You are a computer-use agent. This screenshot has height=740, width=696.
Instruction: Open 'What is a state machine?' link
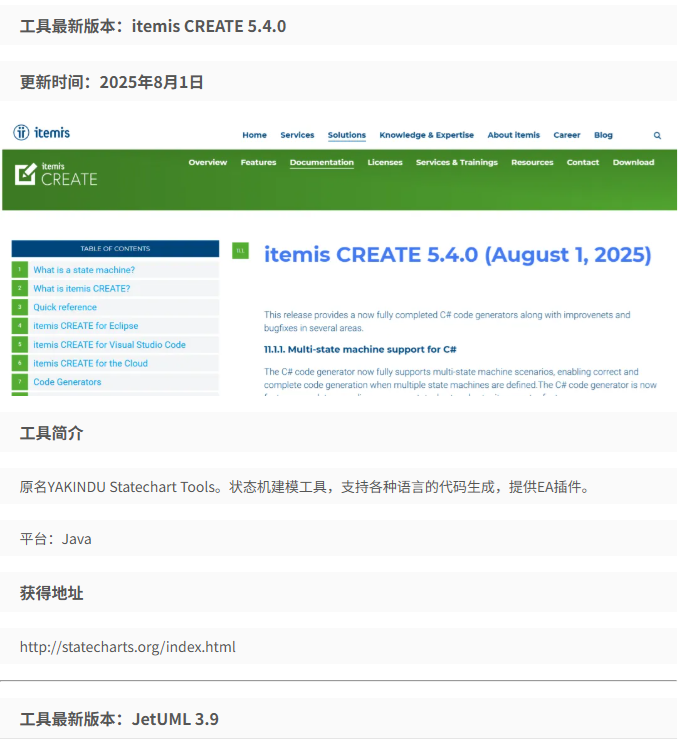(84, 270)
